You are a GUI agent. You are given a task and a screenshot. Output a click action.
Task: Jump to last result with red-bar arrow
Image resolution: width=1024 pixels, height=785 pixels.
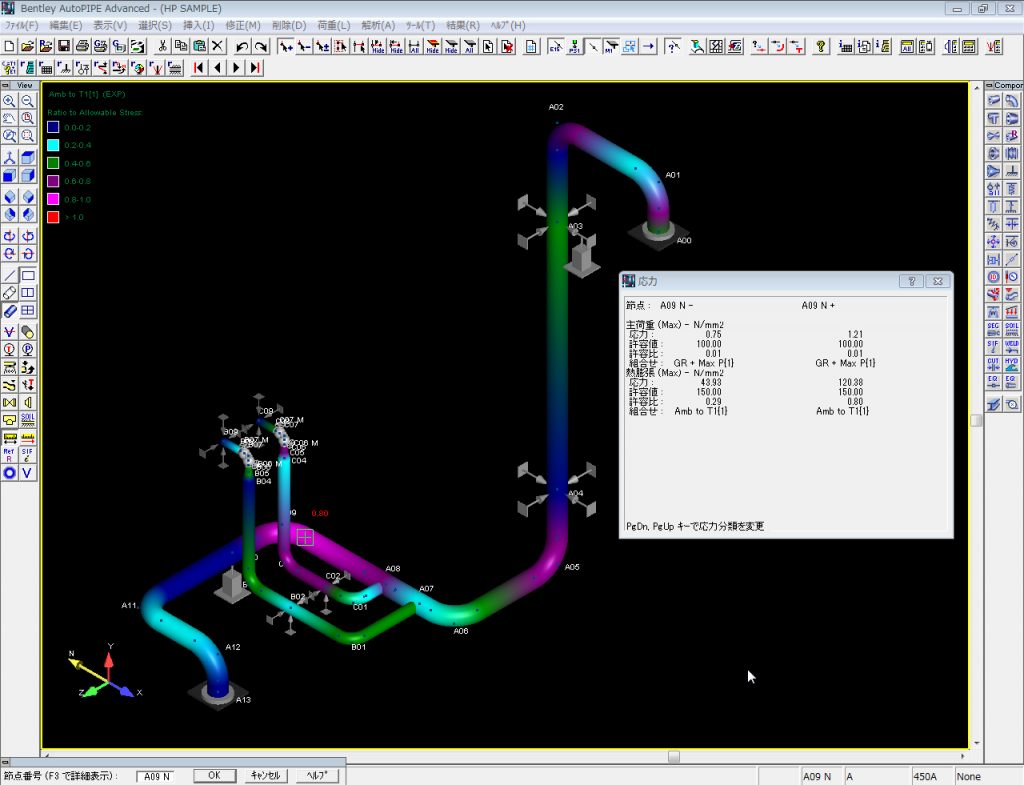[x=255, y=67]
